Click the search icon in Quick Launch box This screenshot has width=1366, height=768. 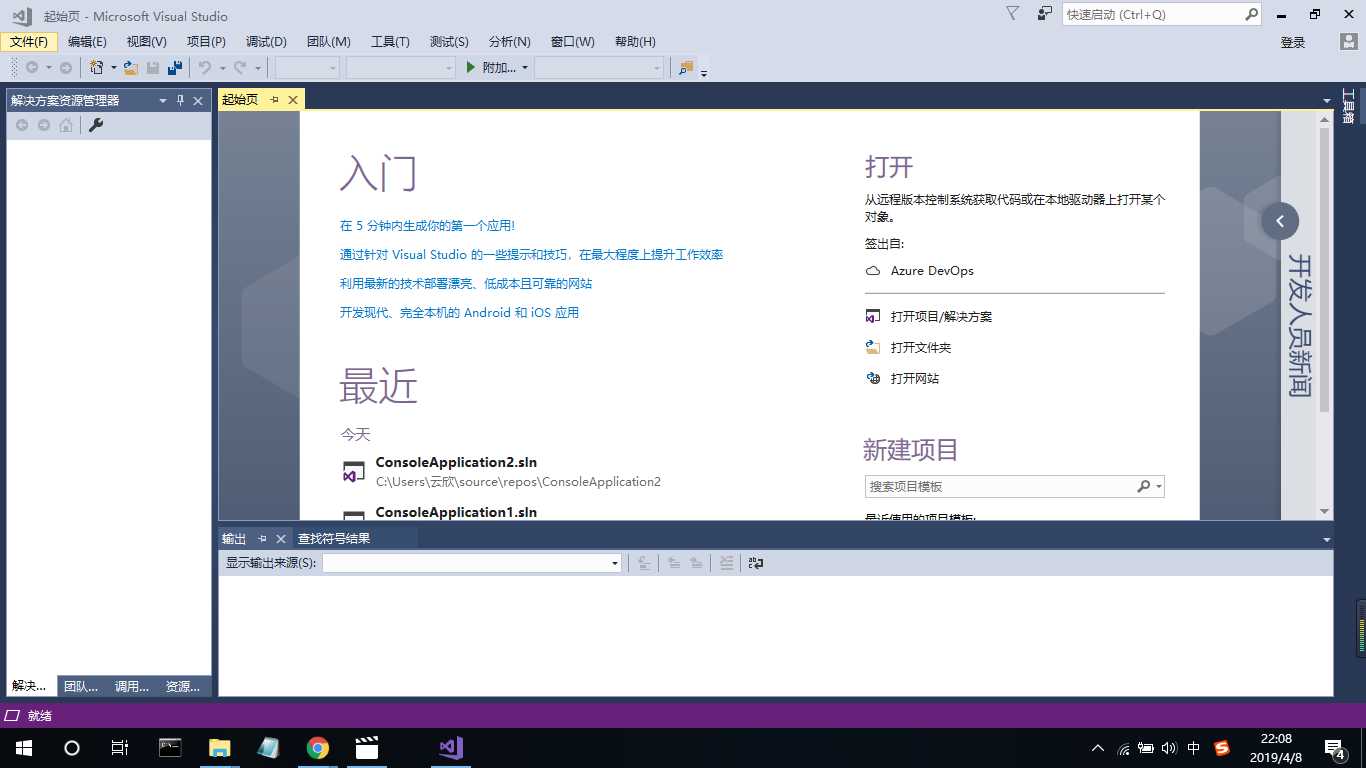(1251, 14)
